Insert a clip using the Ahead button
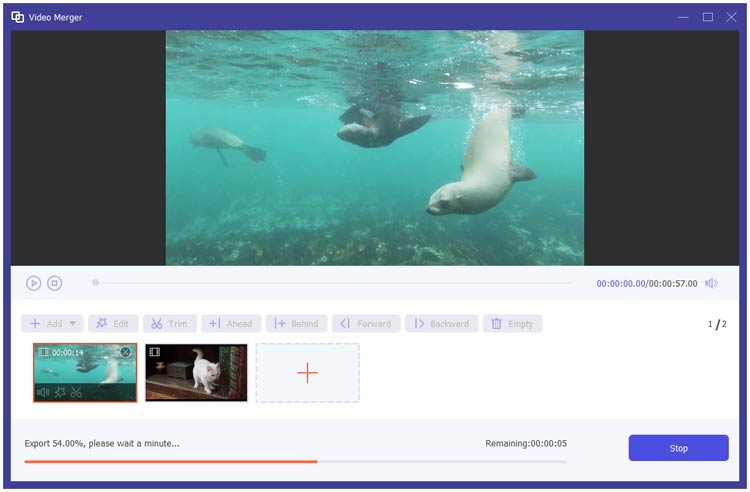This screenshot has height=492, width=750. [231, 324]
